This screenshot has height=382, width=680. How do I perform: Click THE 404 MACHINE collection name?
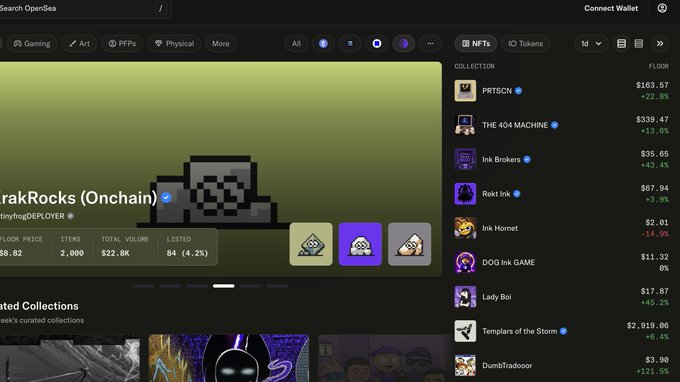515,125
